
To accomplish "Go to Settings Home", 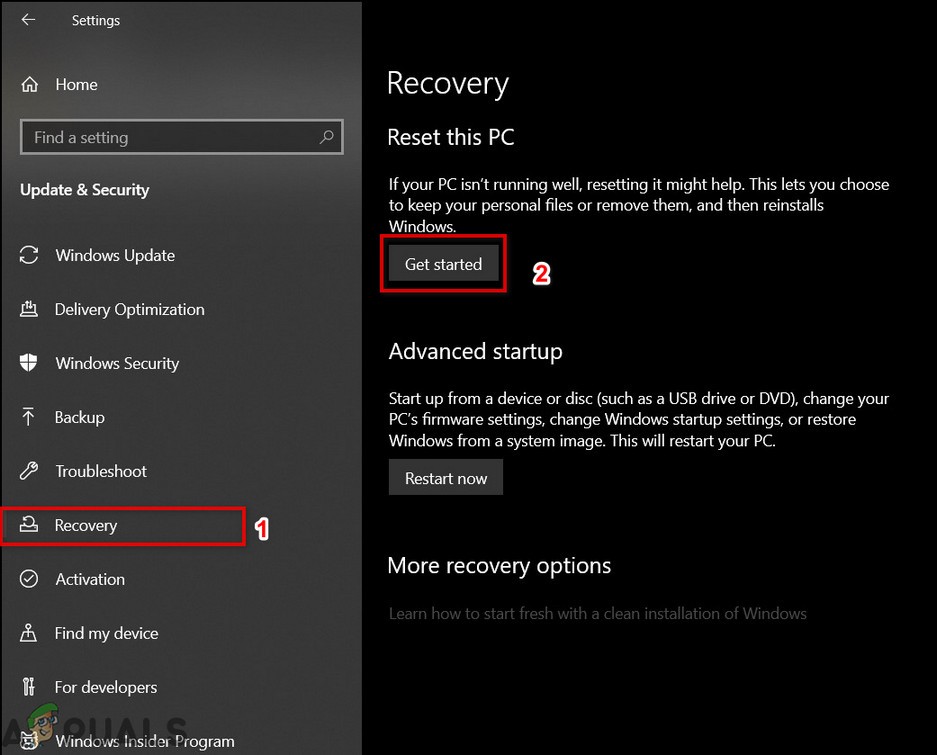I will point(76,85).
